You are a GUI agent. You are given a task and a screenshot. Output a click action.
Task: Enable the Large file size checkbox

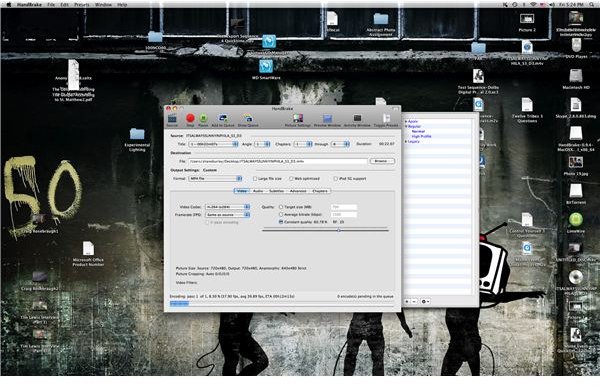tap(255, 179)
